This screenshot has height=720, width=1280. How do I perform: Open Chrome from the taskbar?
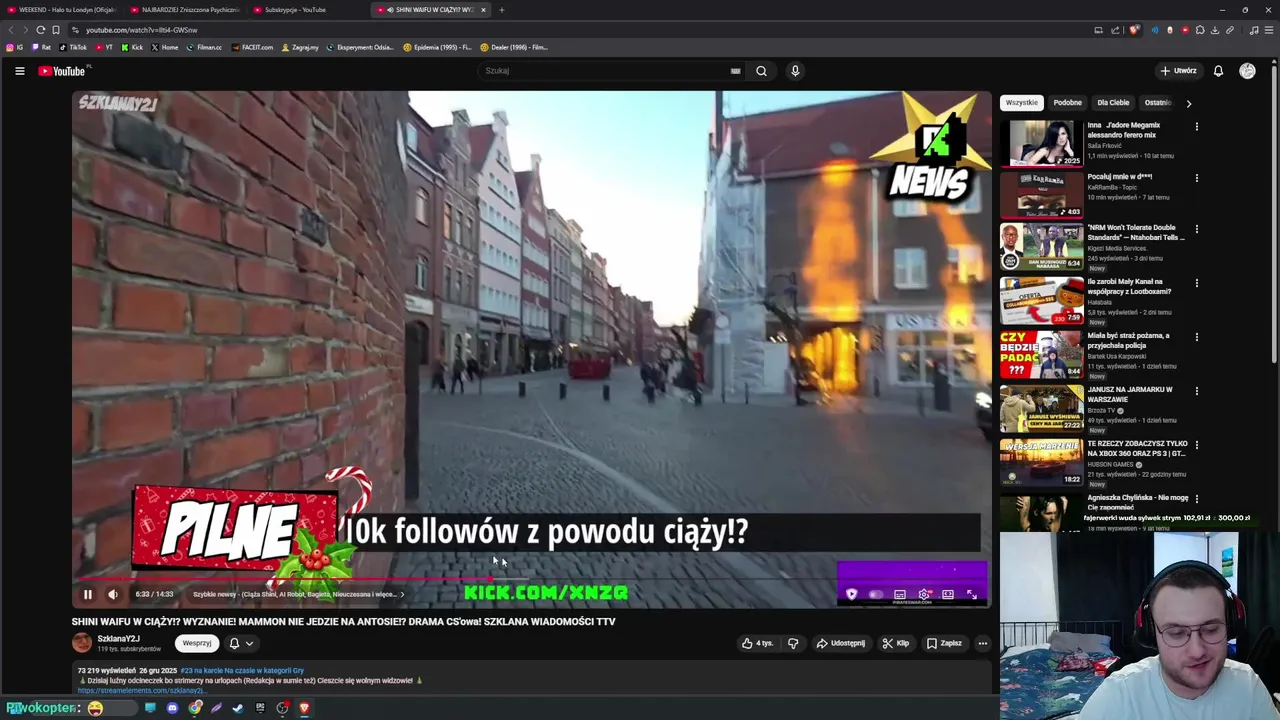(x=195, y=708)
